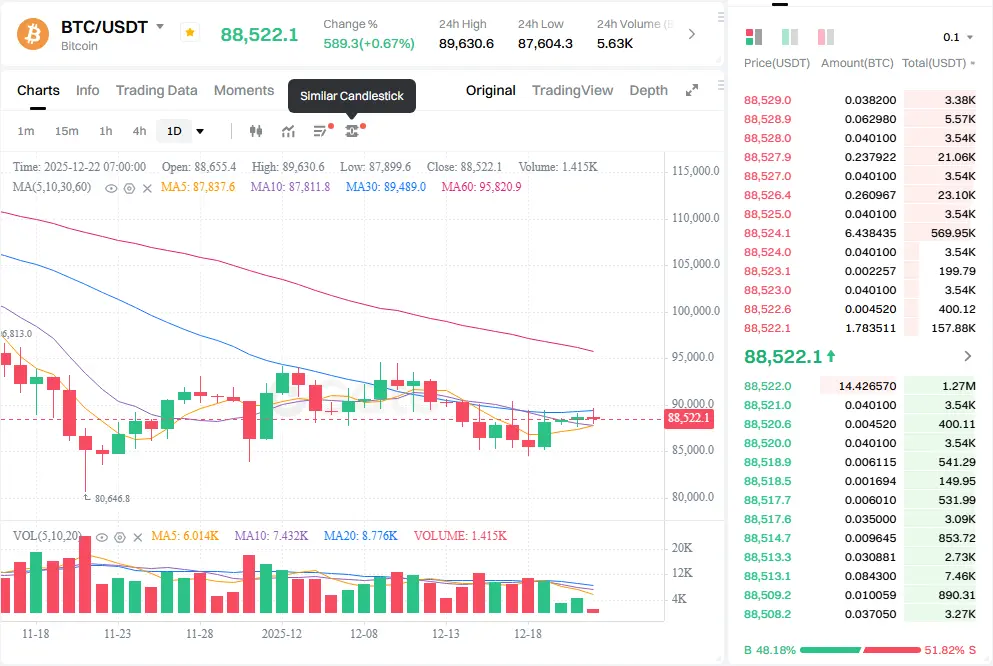Show only sell orders in order book
Screen dimensions: 993x666
[x=826, y=37]
